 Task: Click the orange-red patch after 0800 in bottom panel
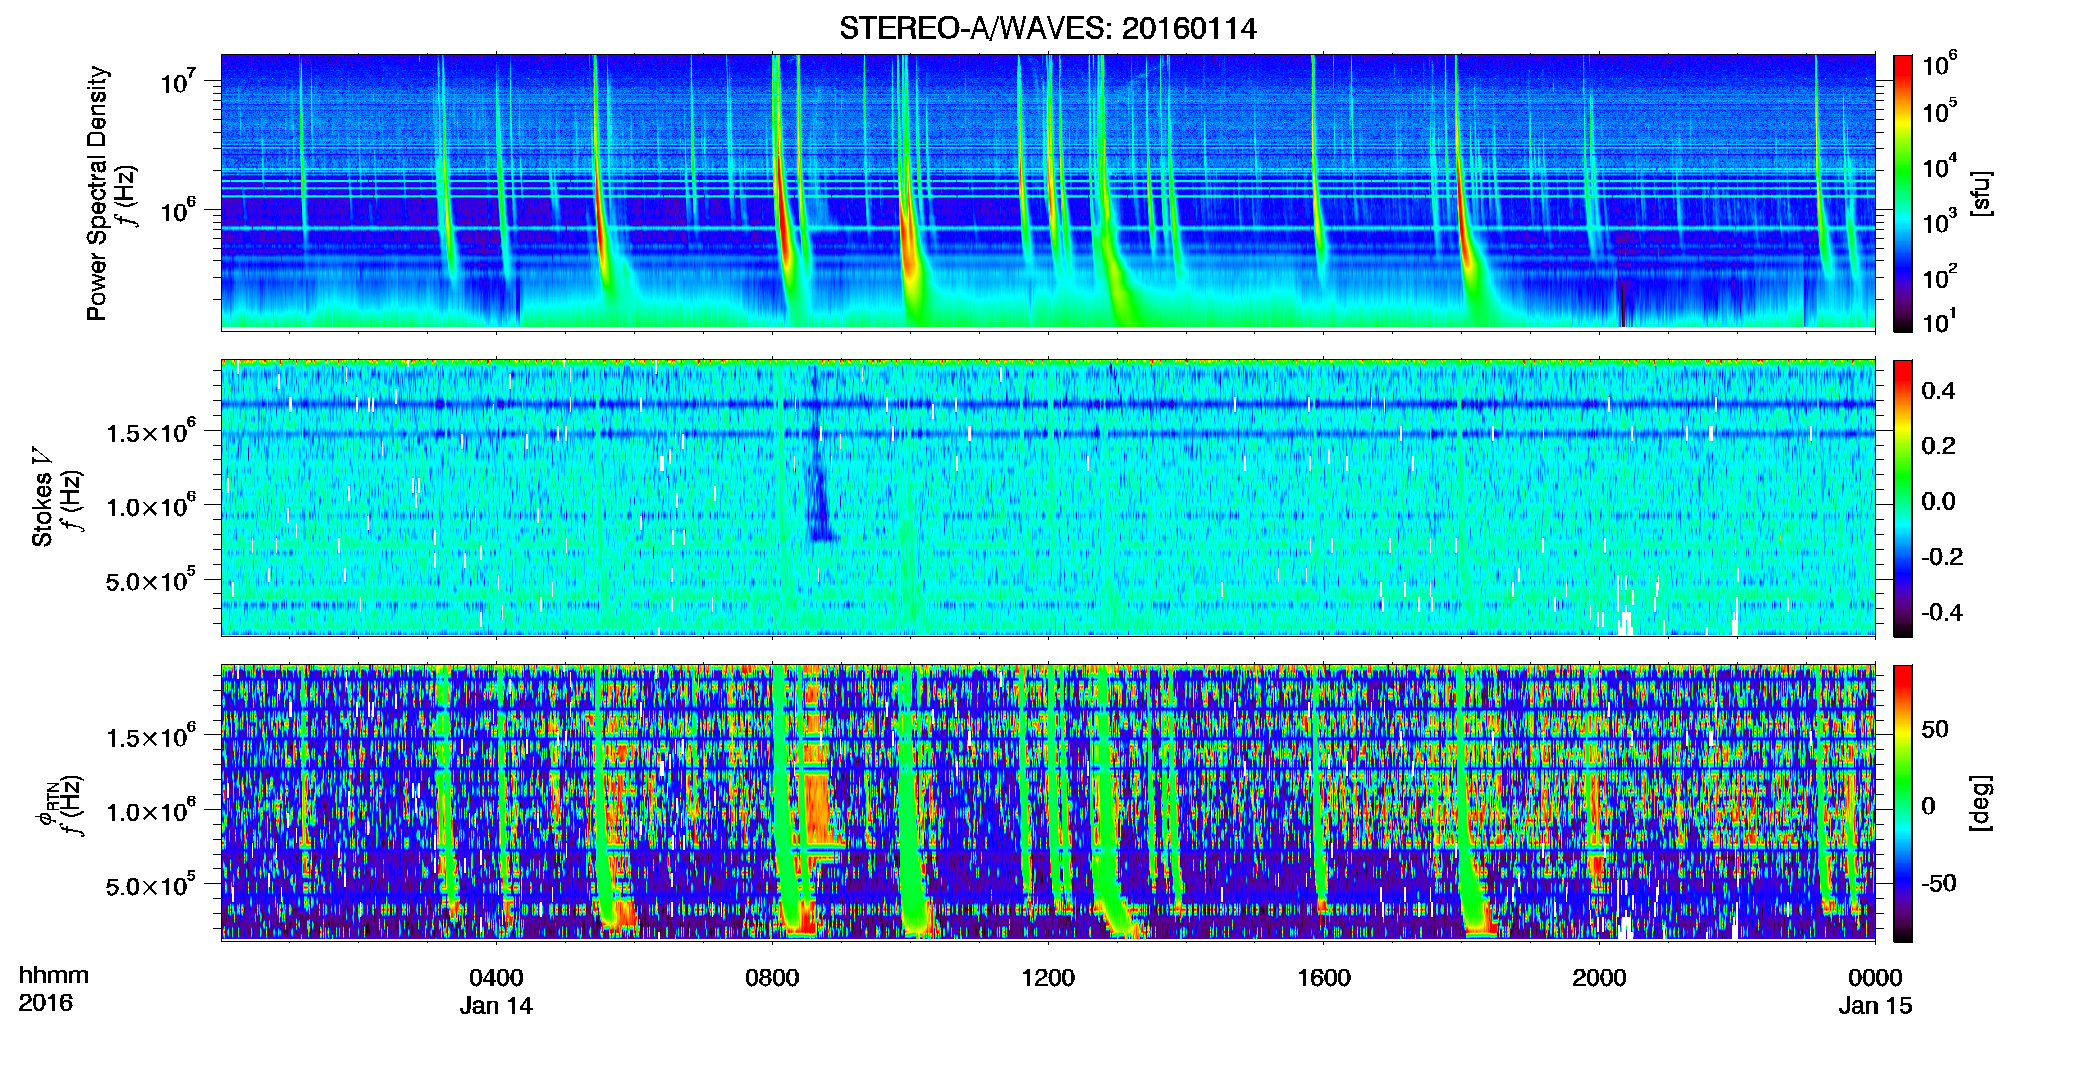pyautogui.click(x=817, y=800)
